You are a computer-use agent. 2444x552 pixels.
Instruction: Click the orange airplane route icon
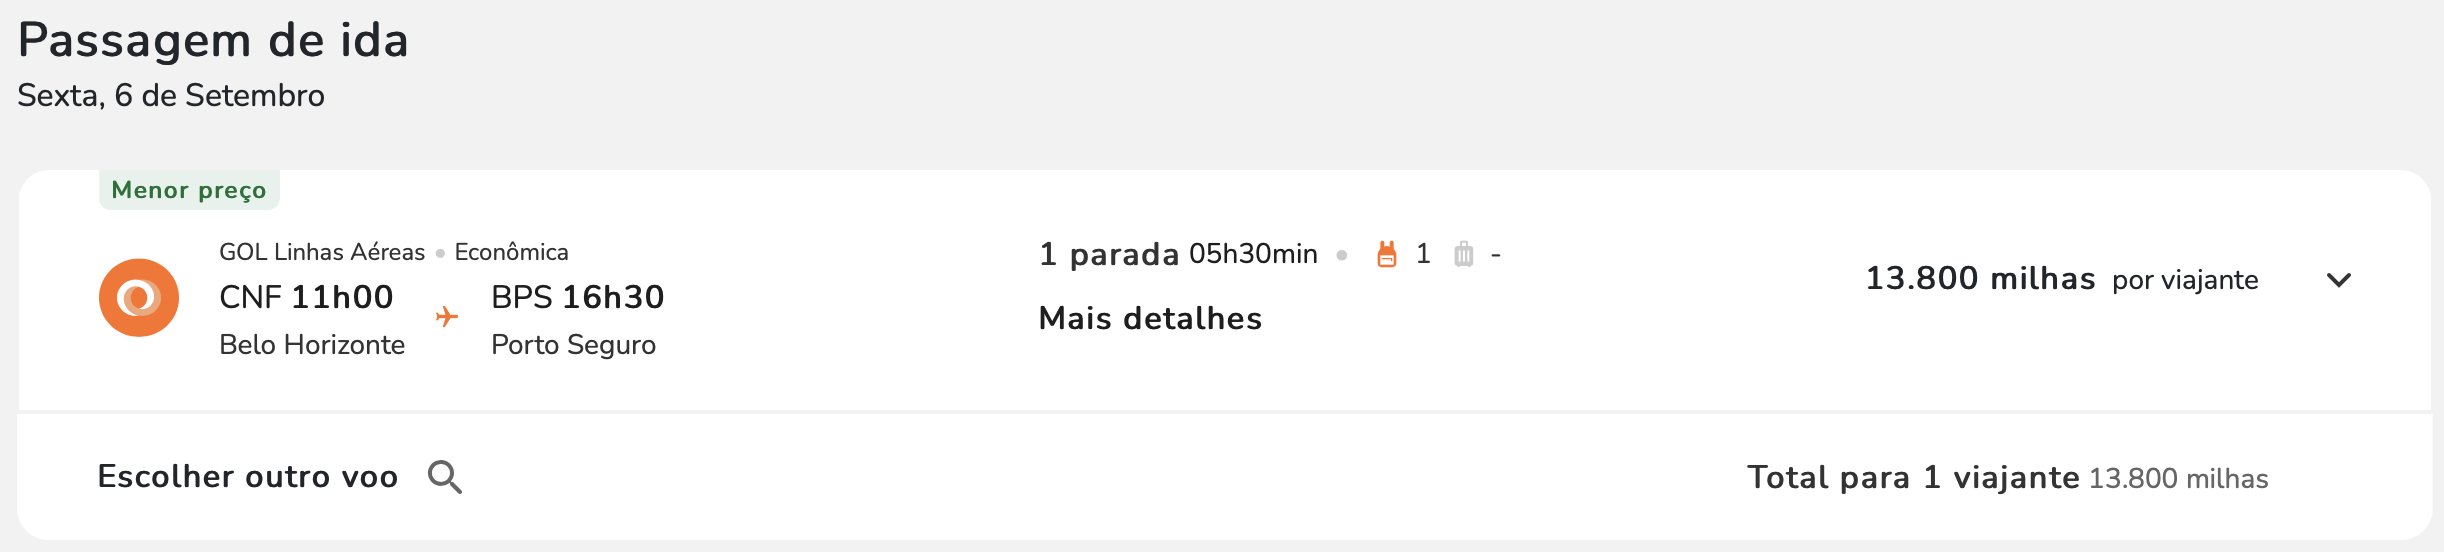point(447,317)
